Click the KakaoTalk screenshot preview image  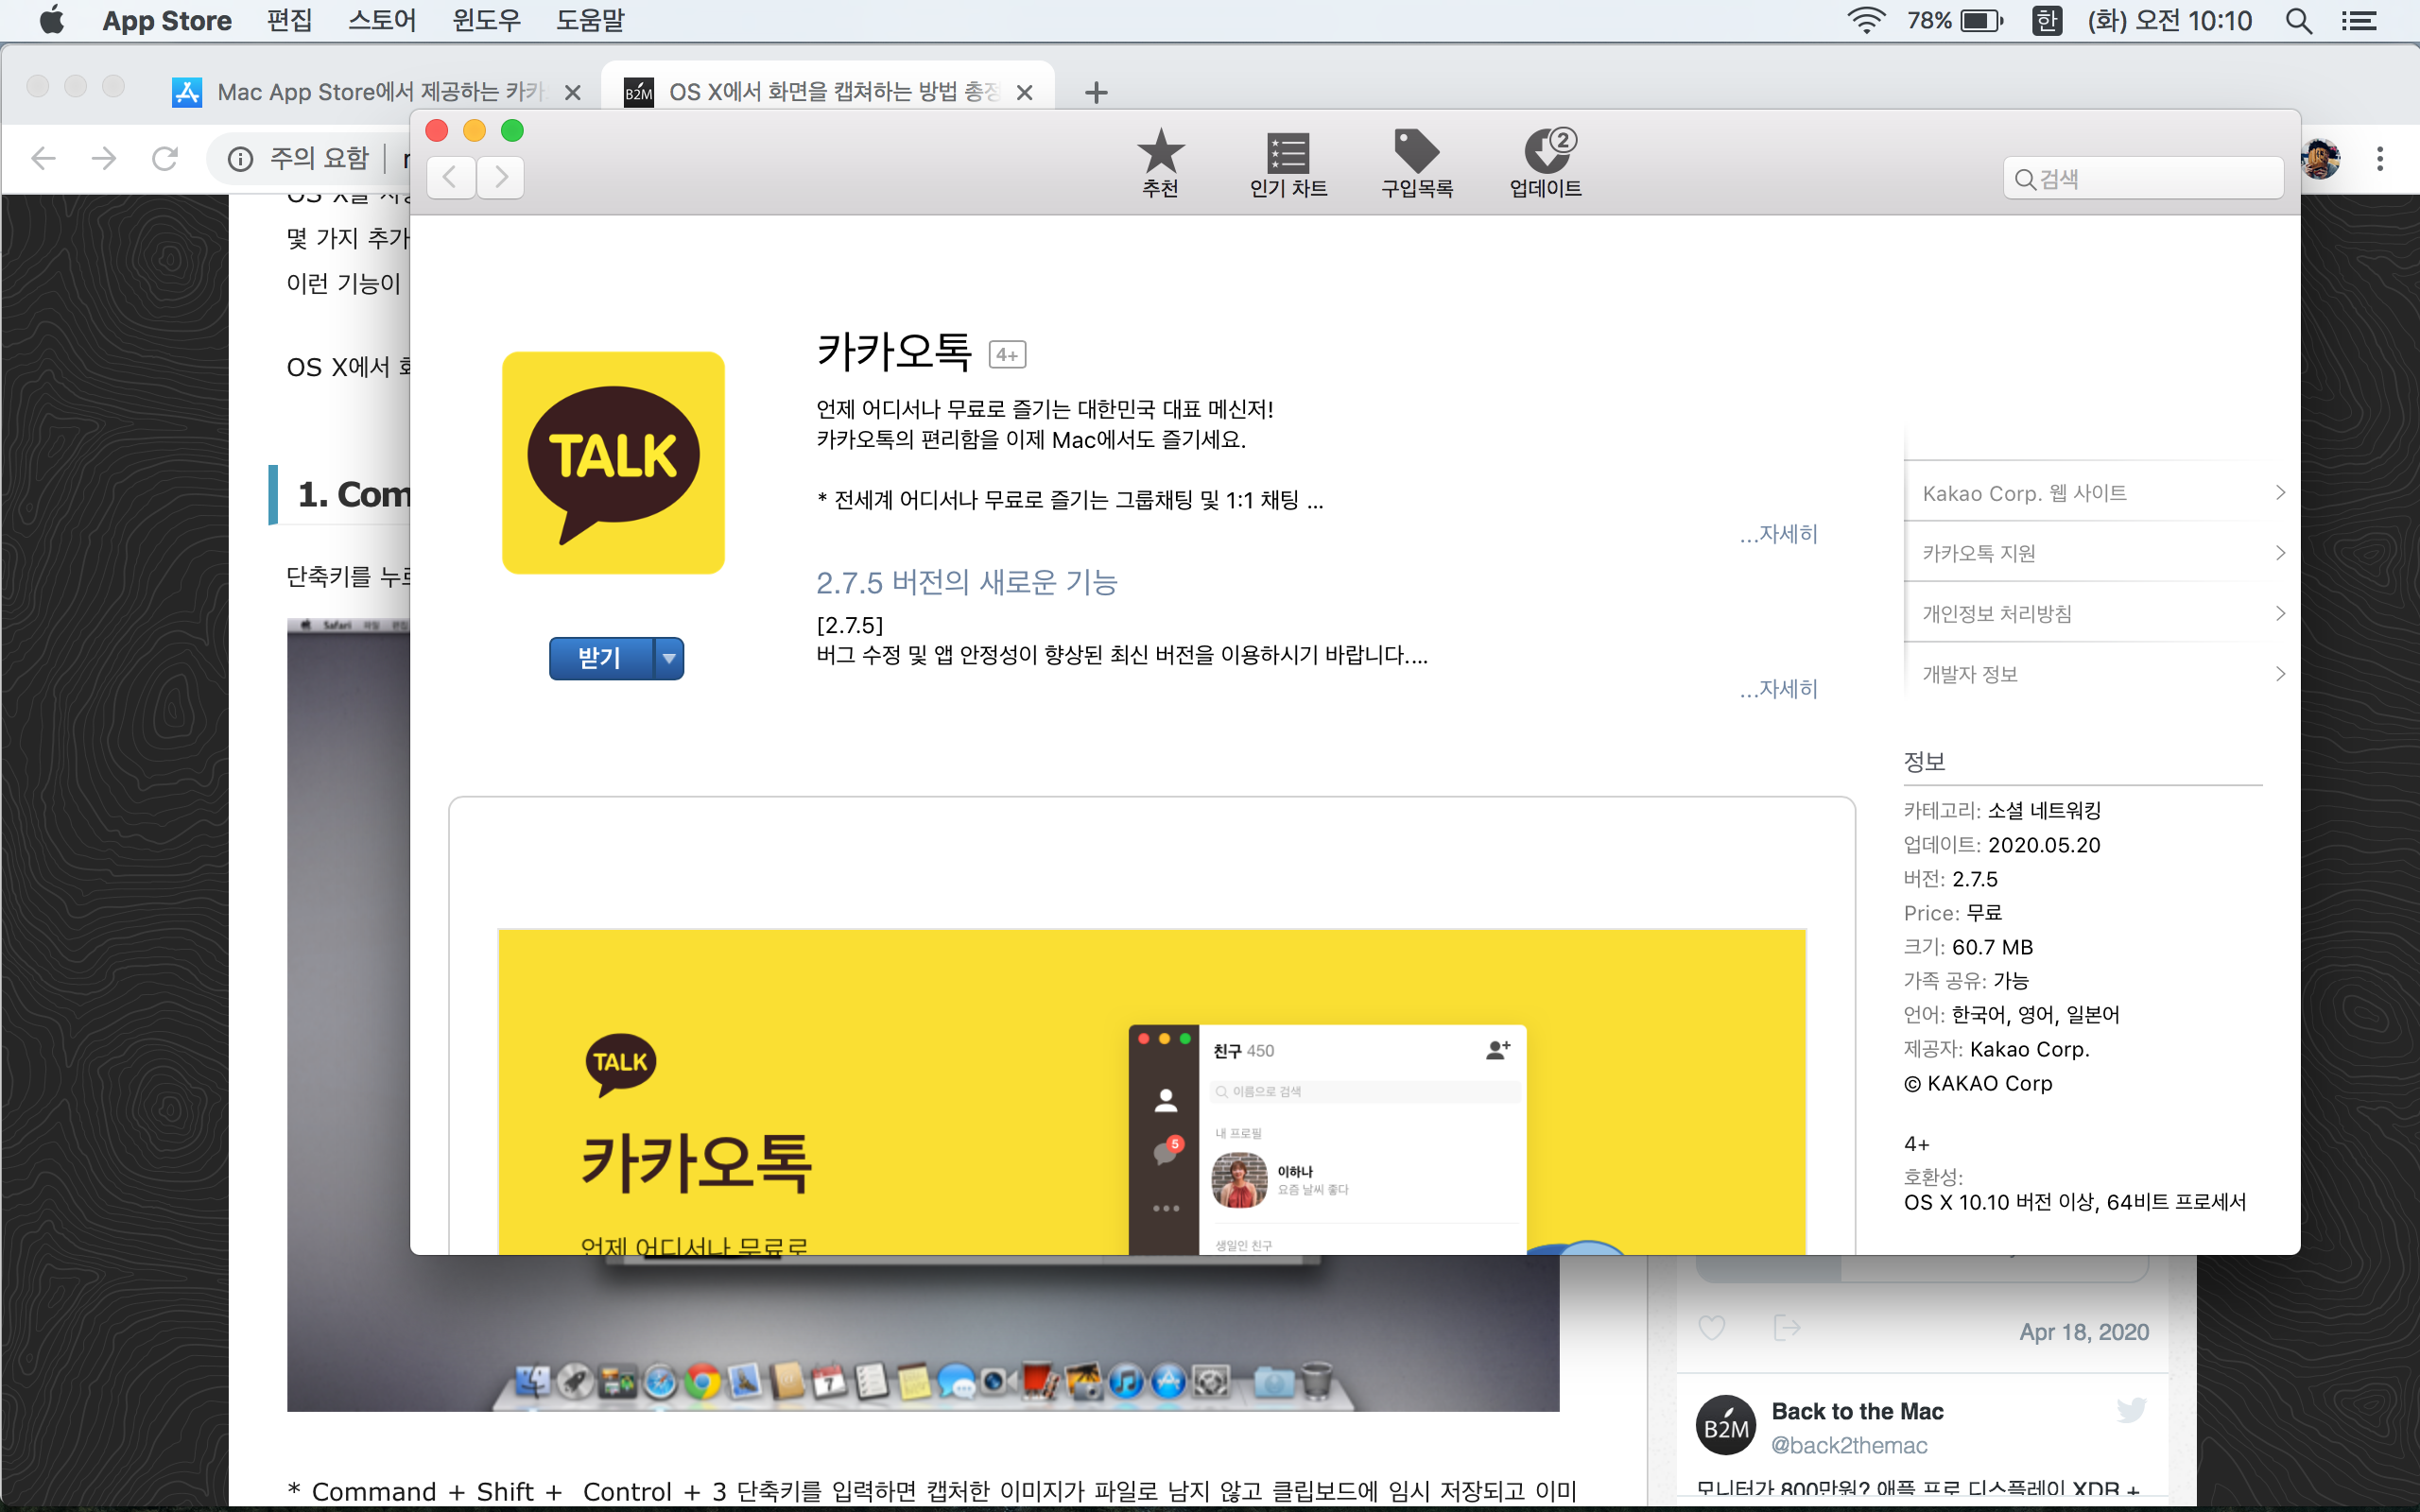(1151, 1091)
